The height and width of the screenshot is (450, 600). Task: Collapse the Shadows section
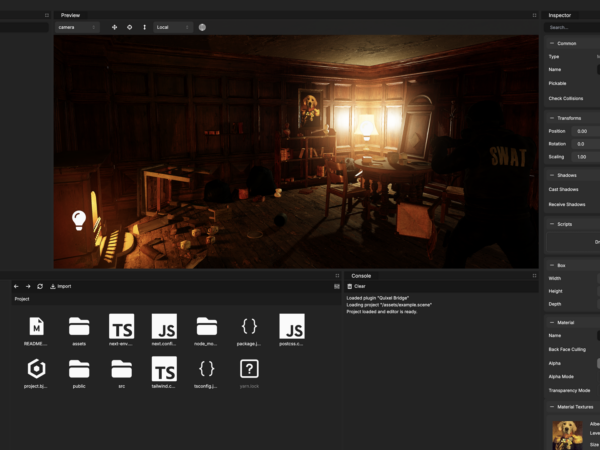552,175
